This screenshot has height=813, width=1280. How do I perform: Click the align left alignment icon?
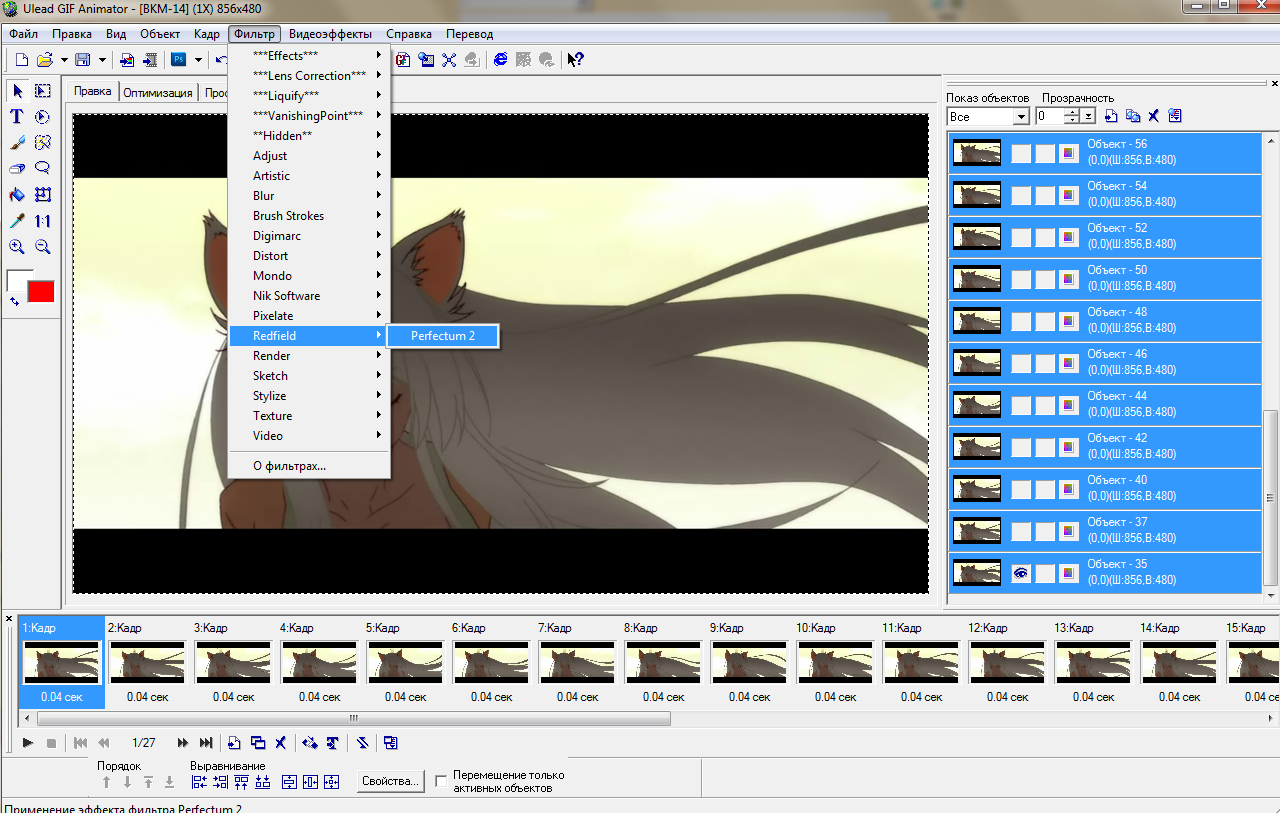click(199, 782)
